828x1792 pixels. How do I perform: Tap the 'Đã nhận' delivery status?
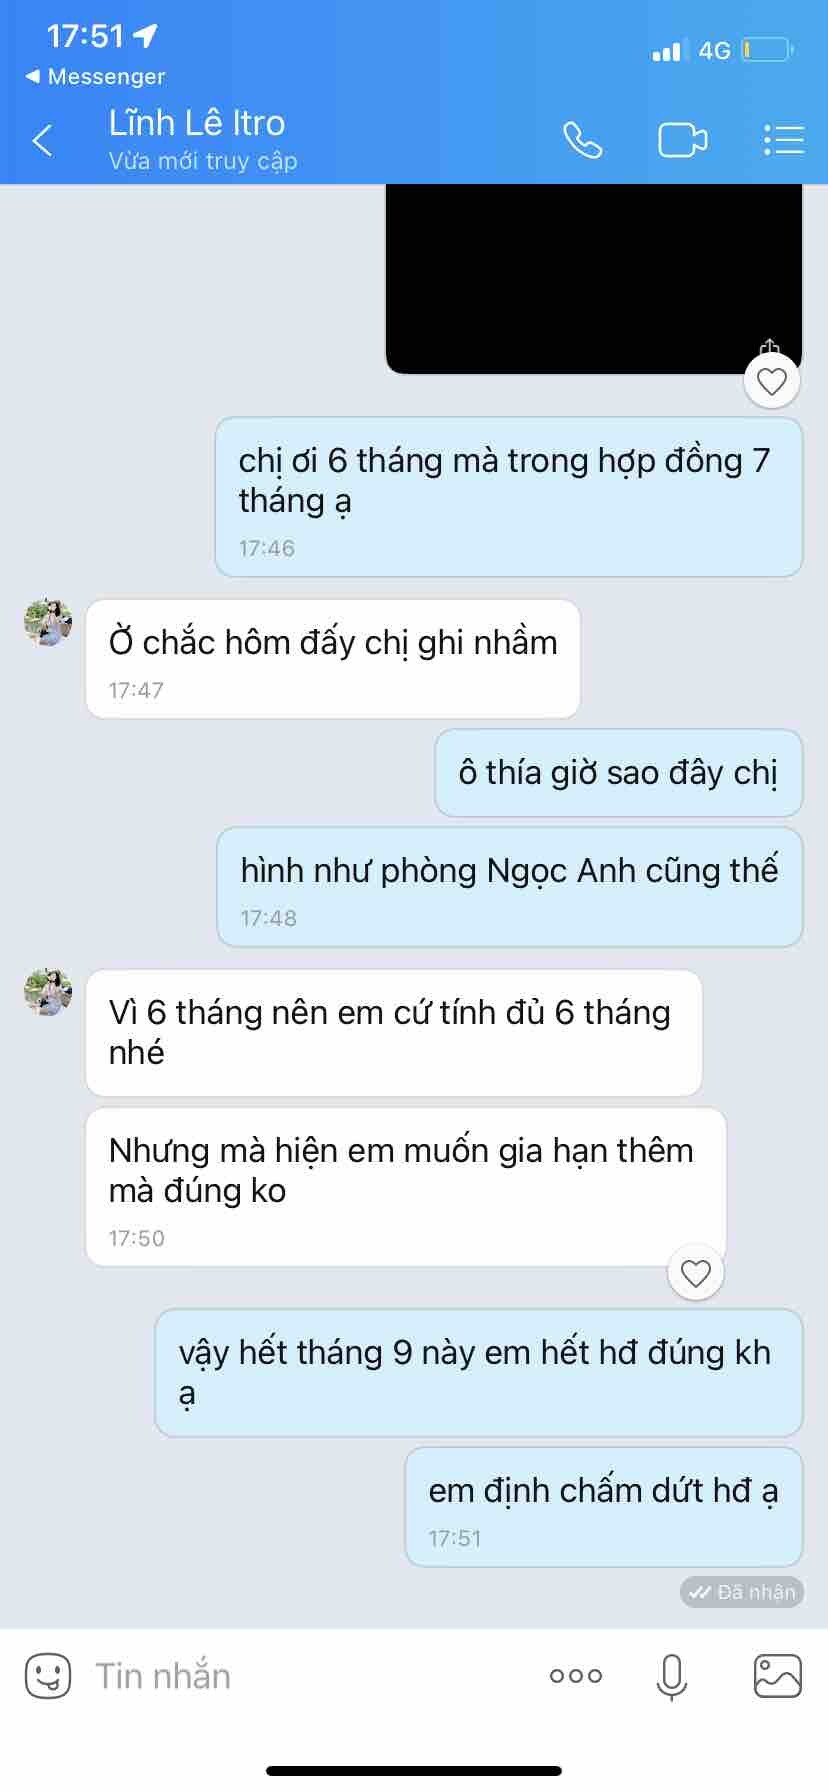[742, 1592]
